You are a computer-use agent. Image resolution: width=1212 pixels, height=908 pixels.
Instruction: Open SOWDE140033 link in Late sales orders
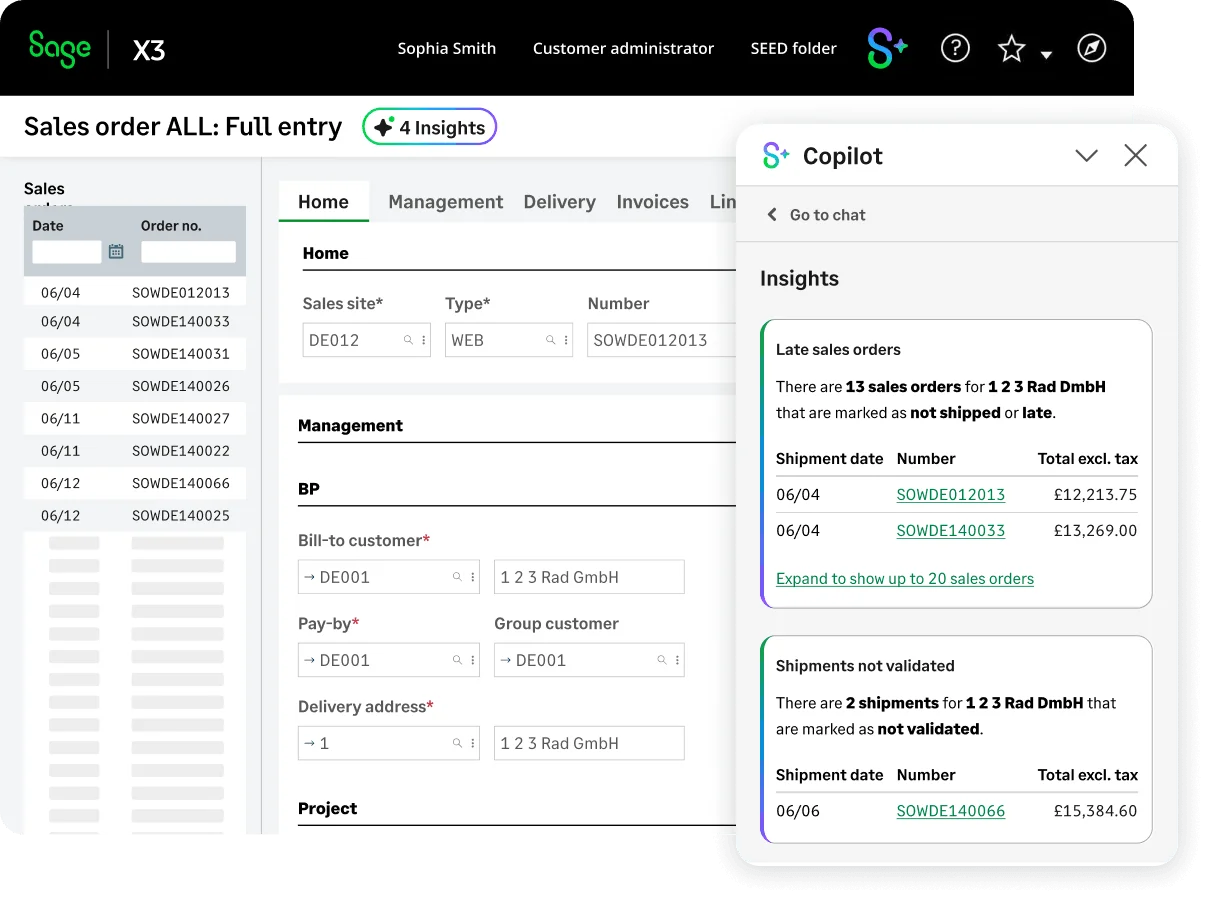pos(951,530)
